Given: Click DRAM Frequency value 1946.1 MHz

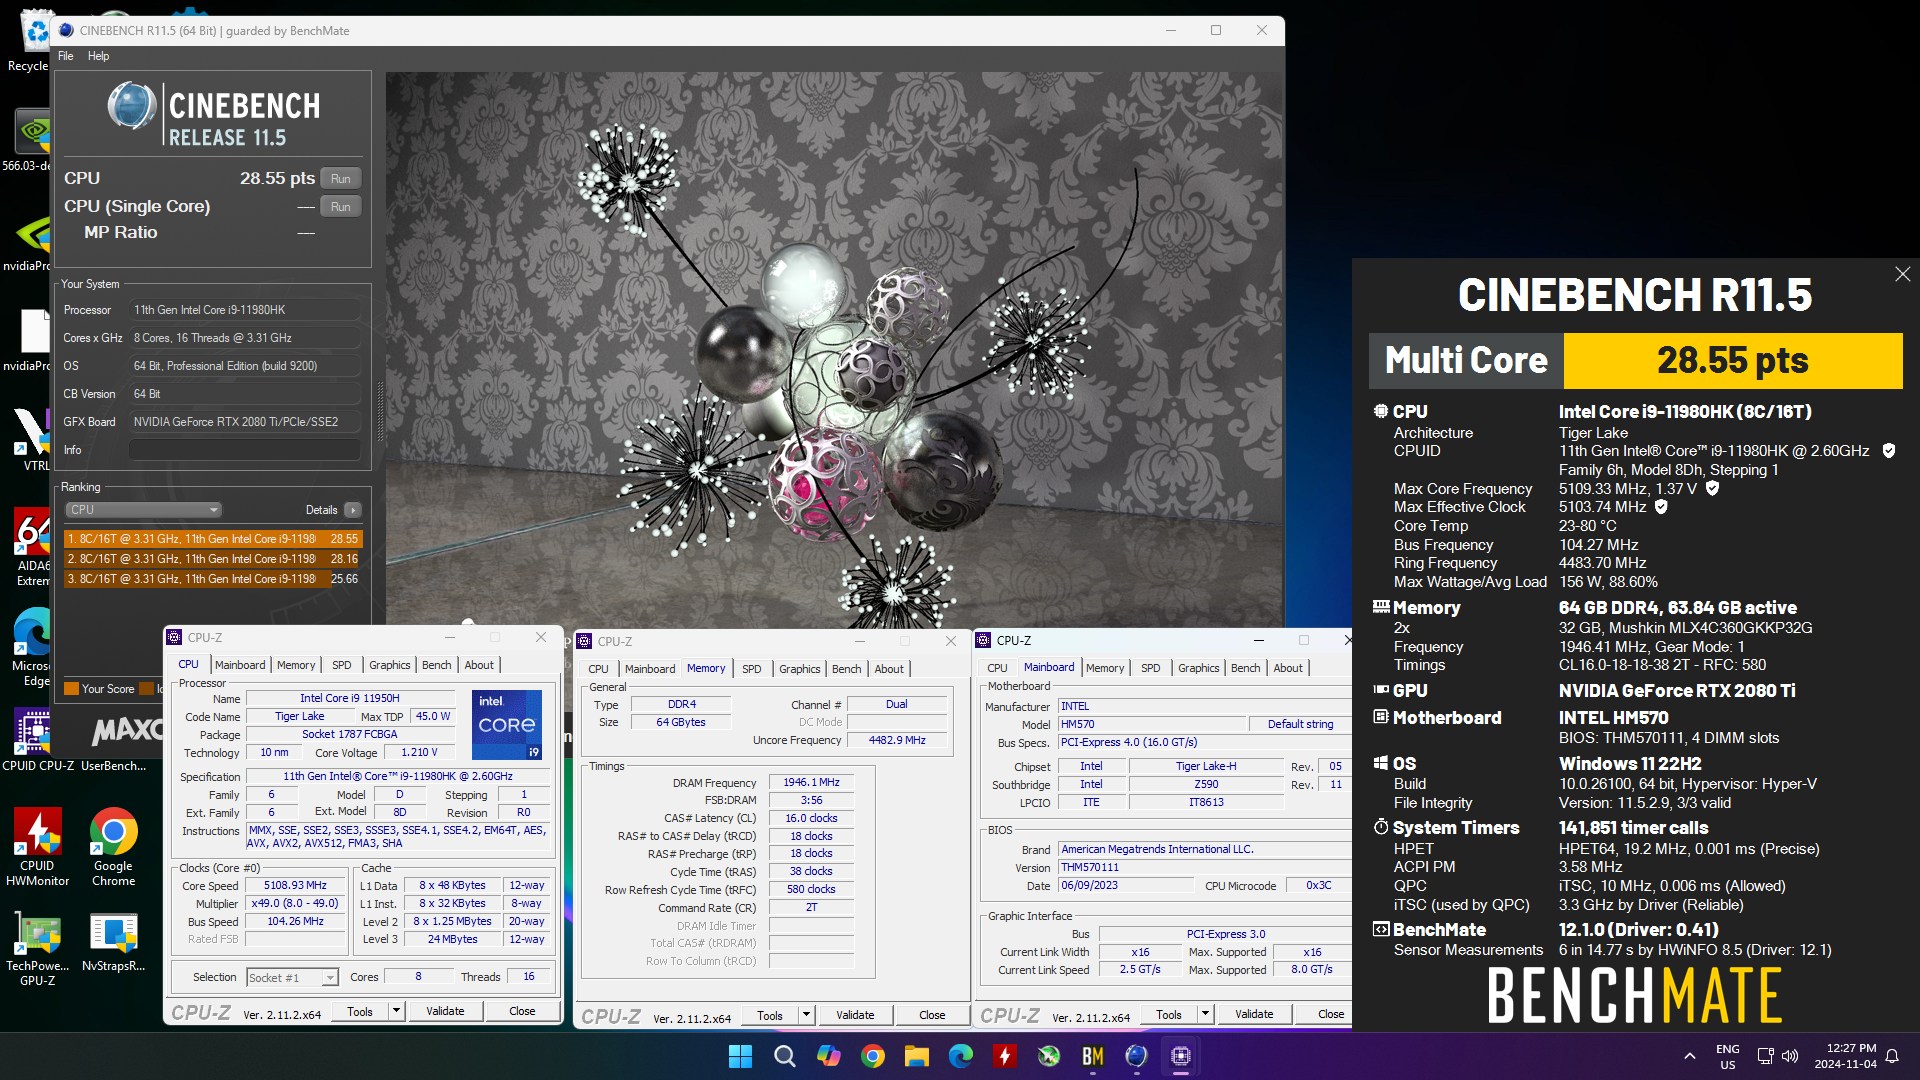Looking at the screenshot, I should (811, 783).
